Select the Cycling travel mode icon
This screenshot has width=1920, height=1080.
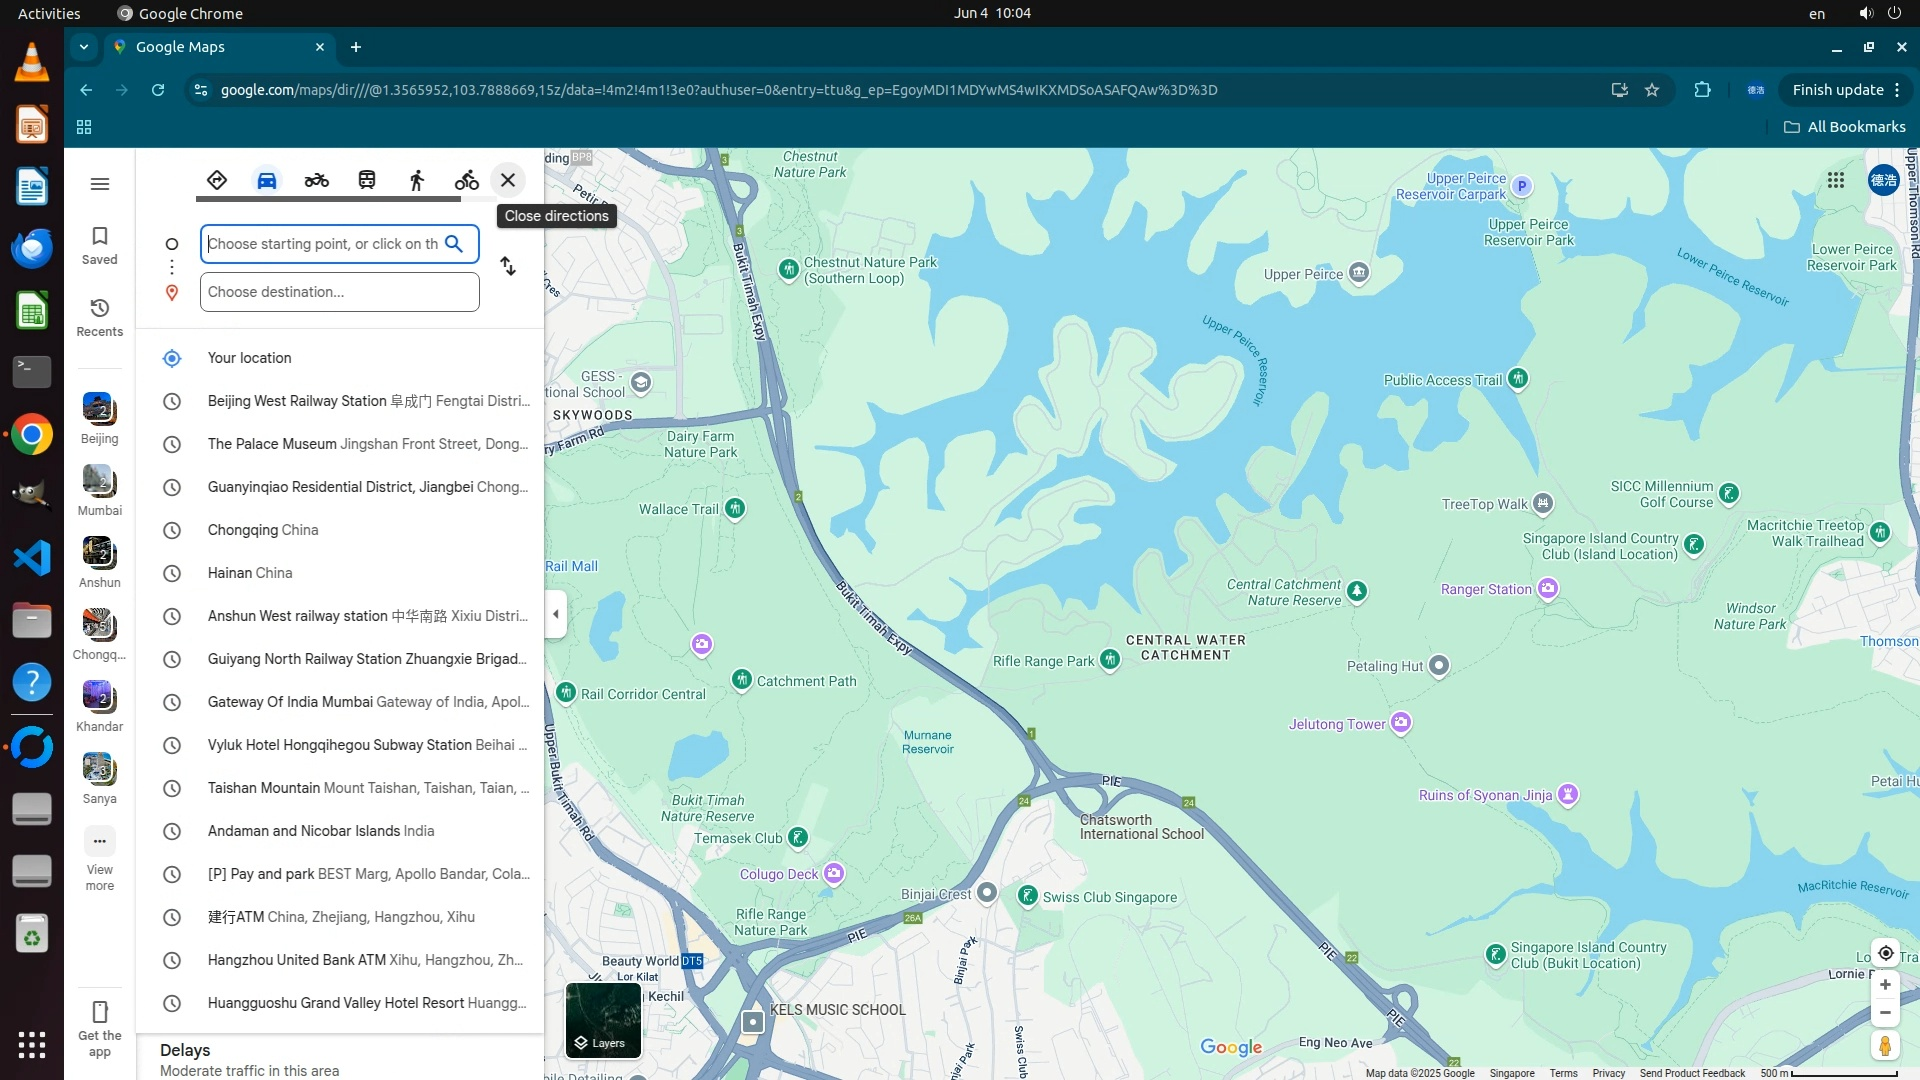[x=467, y=180]
